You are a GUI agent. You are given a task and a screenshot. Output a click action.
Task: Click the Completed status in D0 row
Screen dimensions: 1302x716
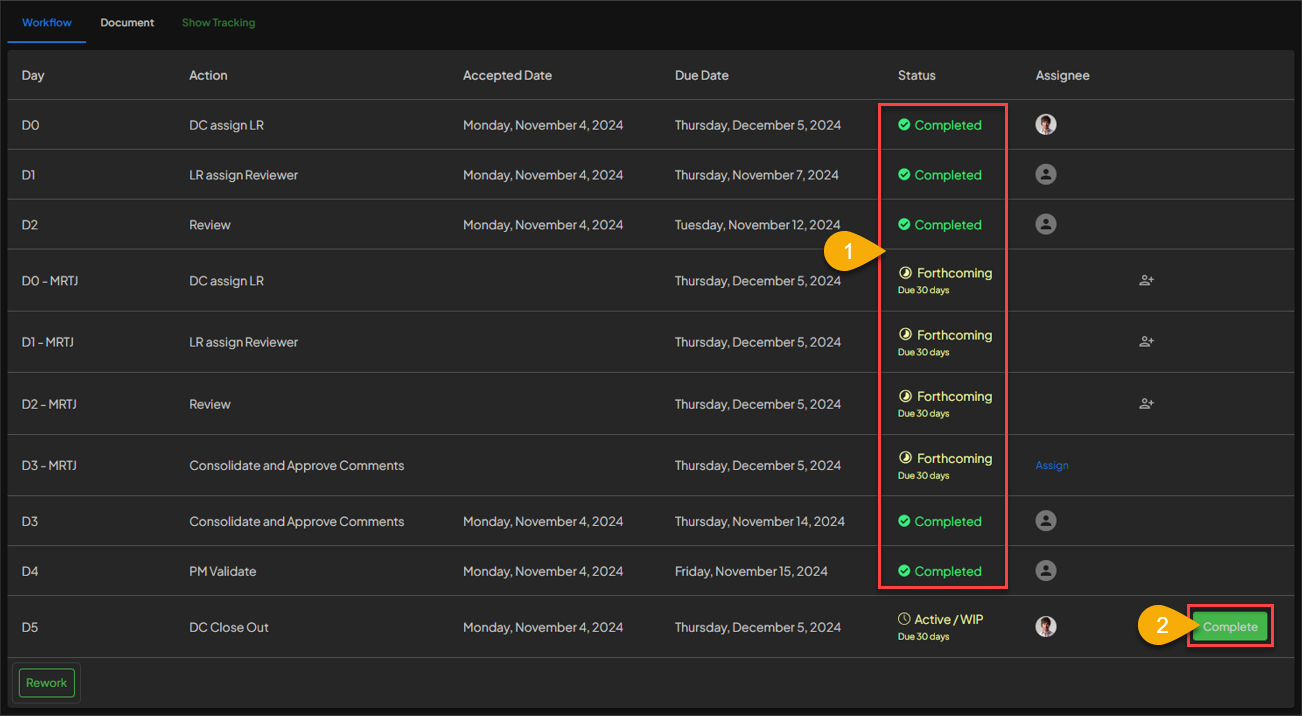(x=946, y=125)
